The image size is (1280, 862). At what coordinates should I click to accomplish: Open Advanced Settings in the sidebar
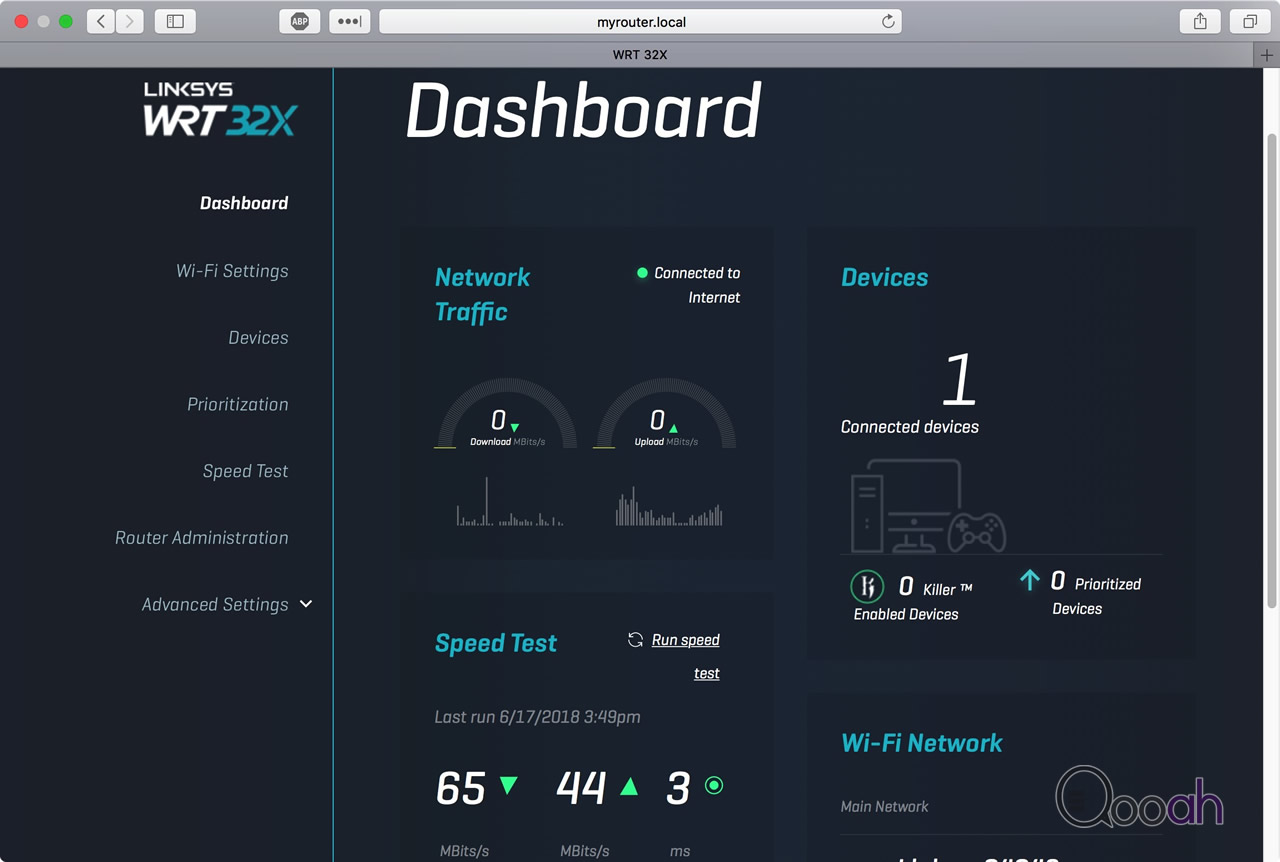pos(215,605)
